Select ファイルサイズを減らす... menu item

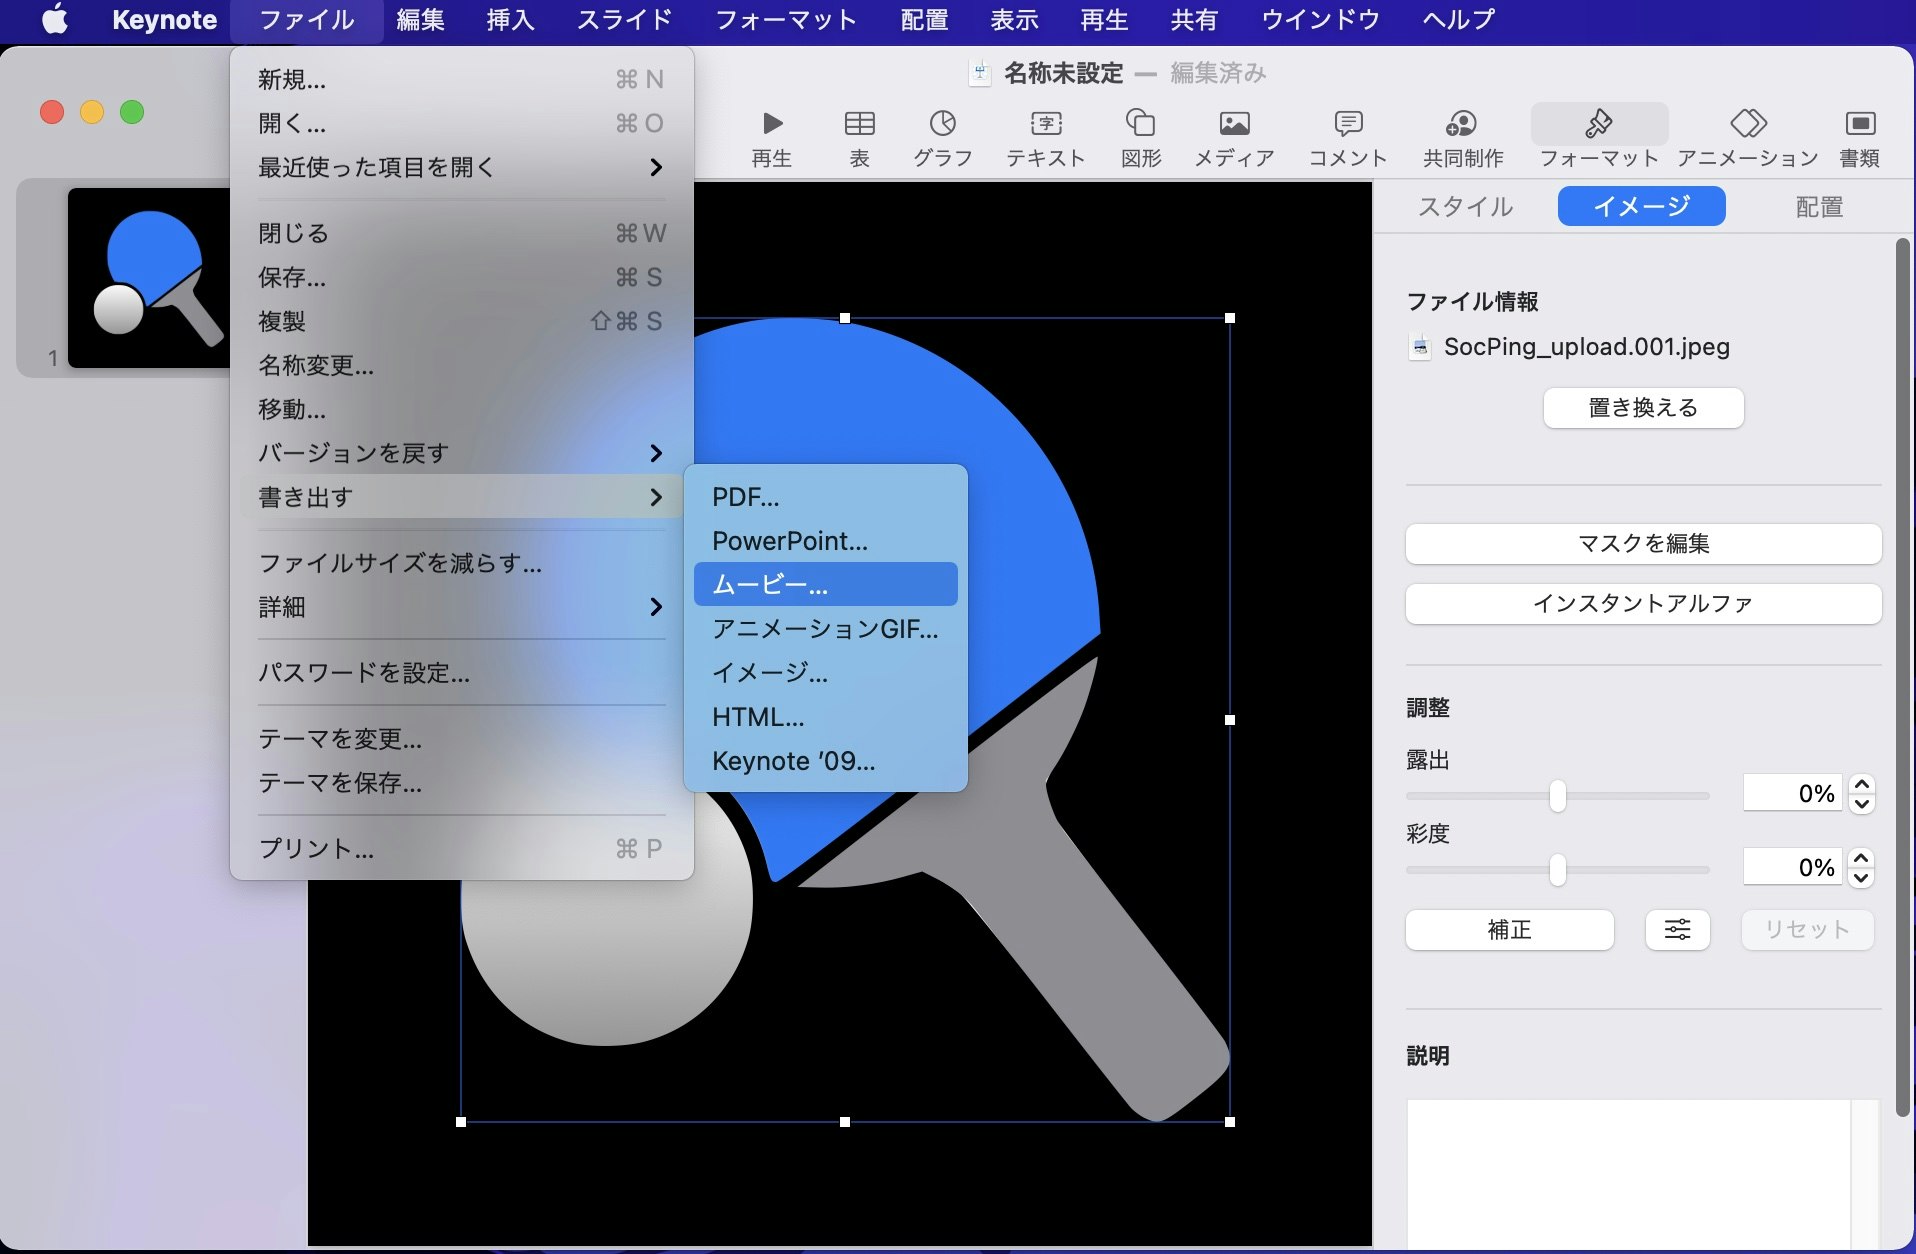pyautogui.click(x=461, y=563)
